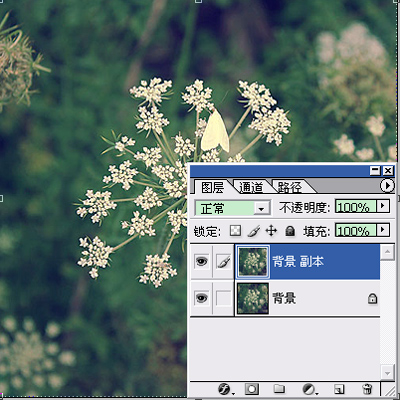Viewport: 400px width, 400px height.
Task: Toggle lock all padlock icon
Action: pos(290,231)
